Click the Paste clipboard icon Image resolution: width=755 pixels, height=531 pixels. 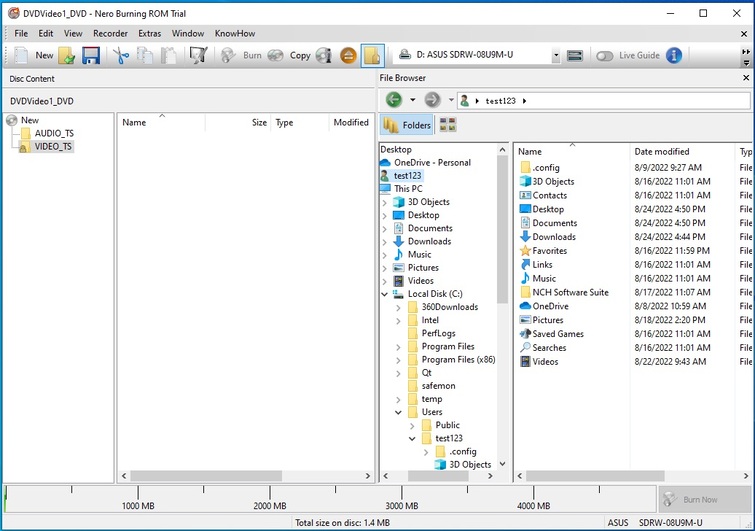168,55
